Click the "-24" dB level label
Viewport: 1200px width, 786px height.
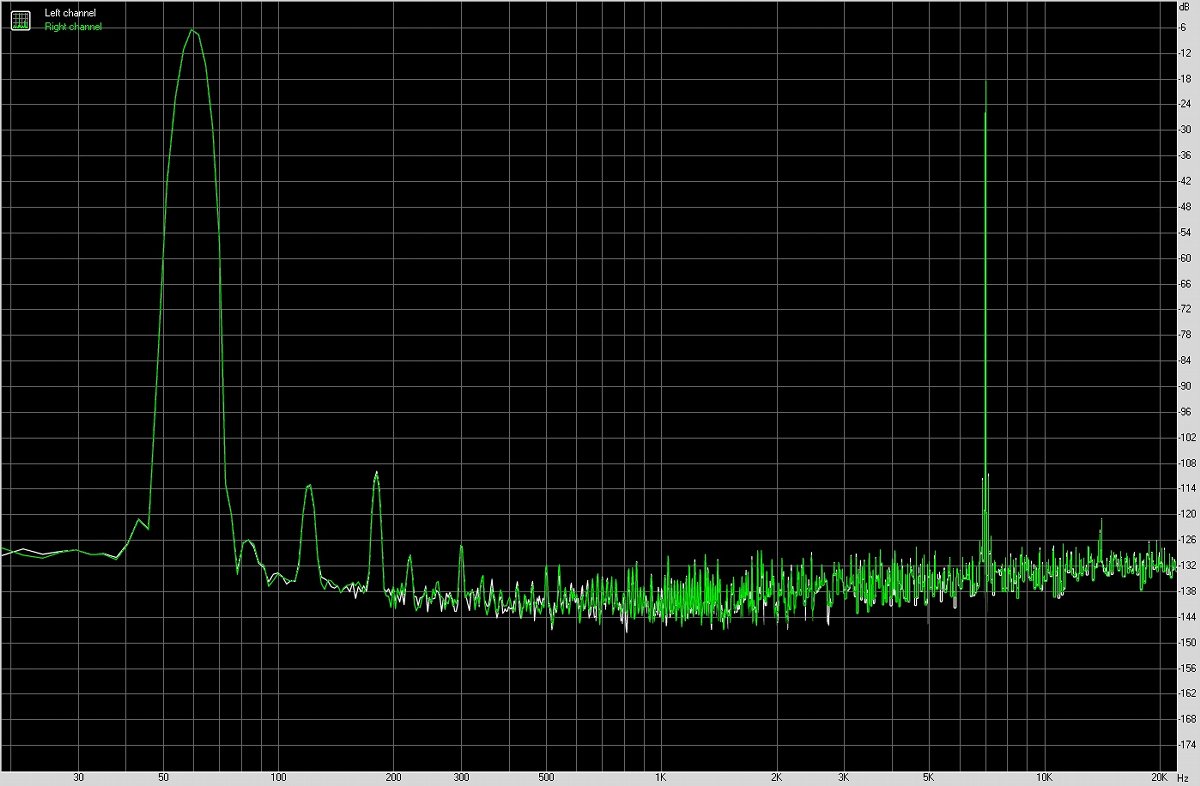[x=1185, y=104]
